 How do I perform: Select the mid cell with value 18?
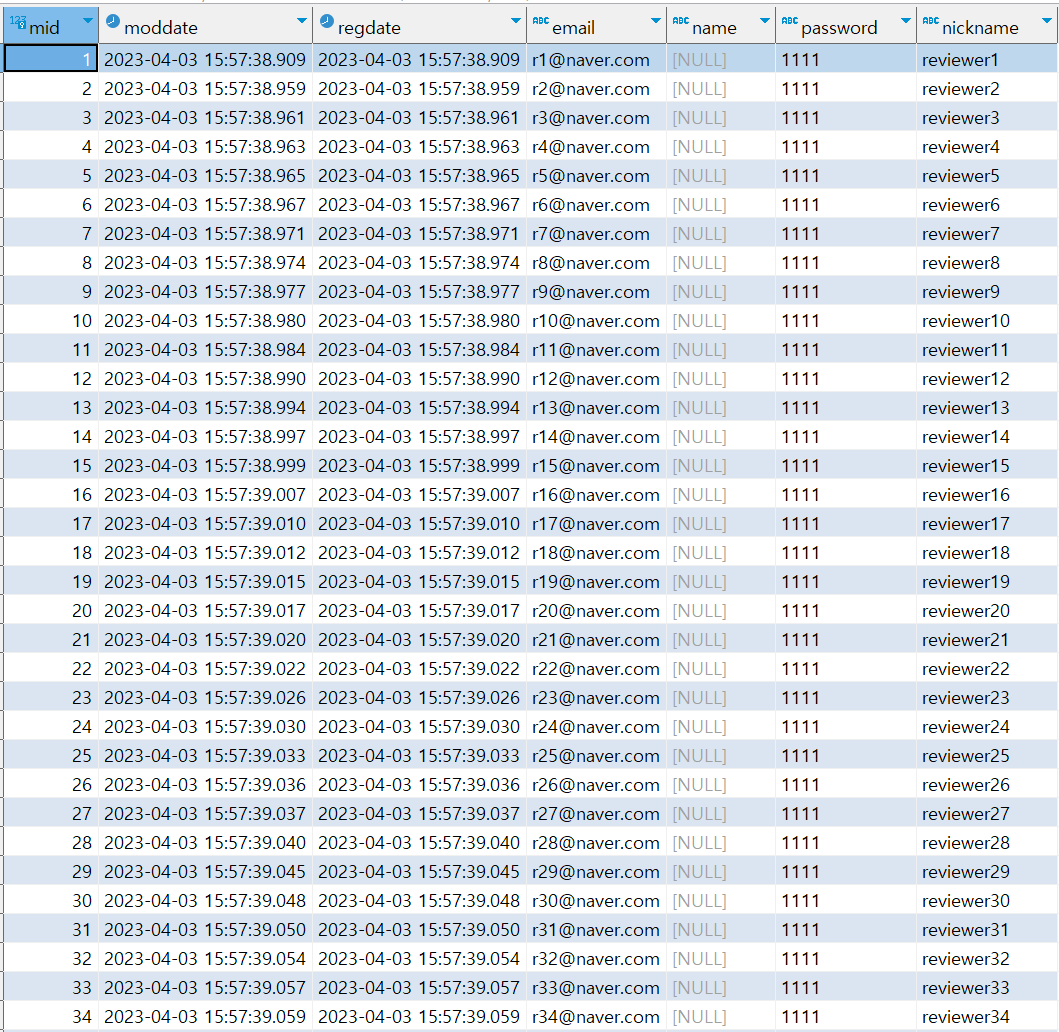coord(51,553)
